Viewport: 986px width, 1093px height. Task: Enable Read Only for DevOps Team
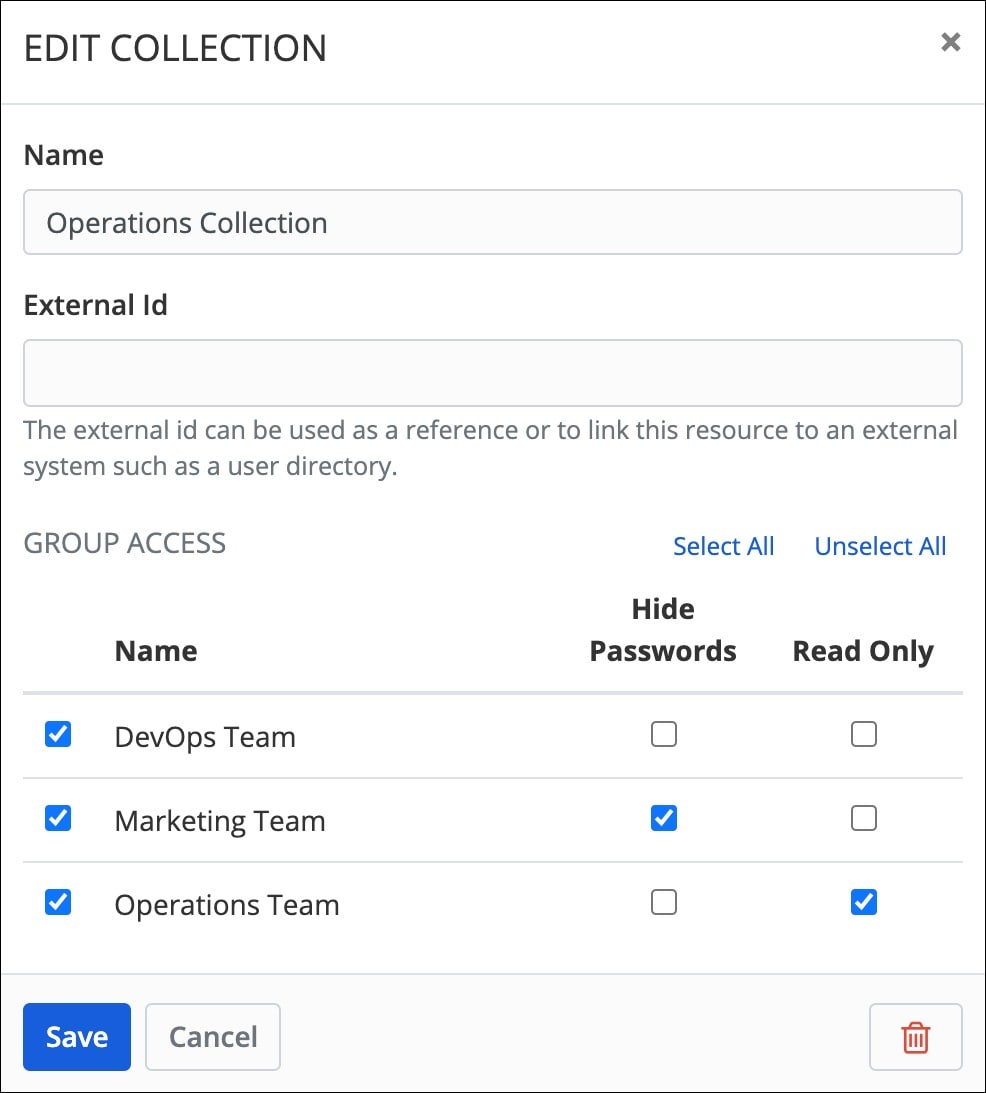point(863,734)
